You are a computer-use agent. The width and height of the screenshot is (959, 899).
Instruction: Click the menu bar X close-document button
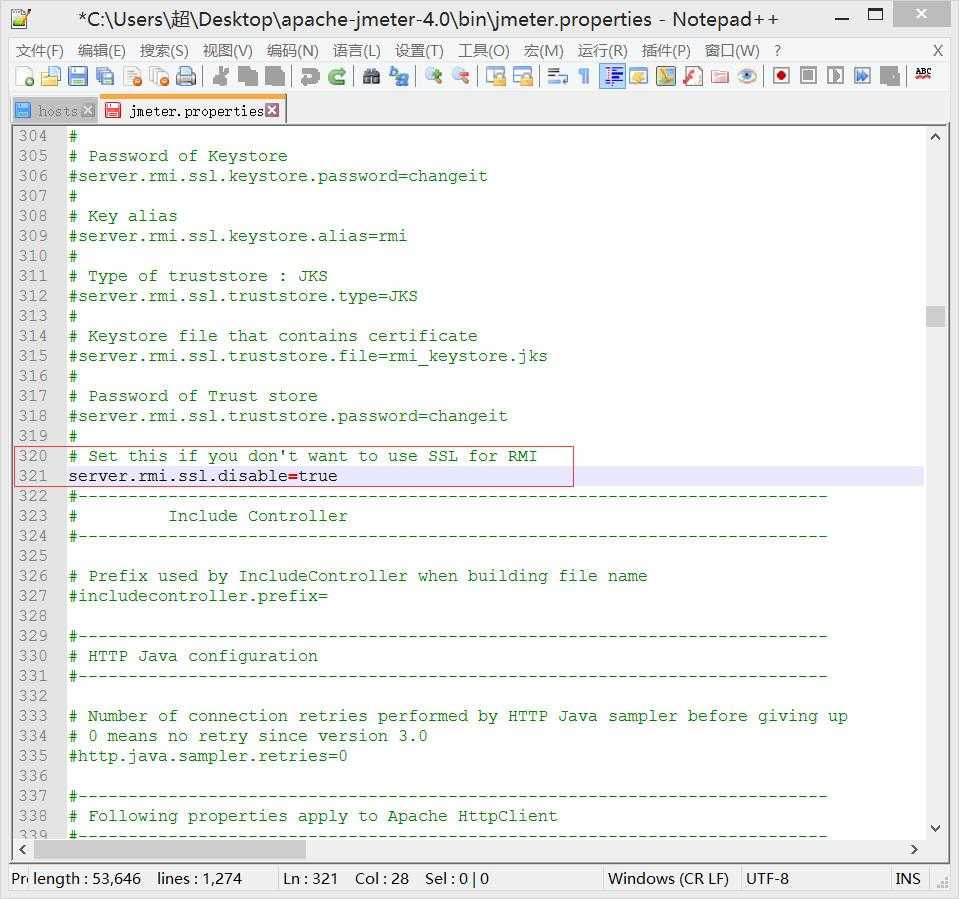tap(938, 51)
